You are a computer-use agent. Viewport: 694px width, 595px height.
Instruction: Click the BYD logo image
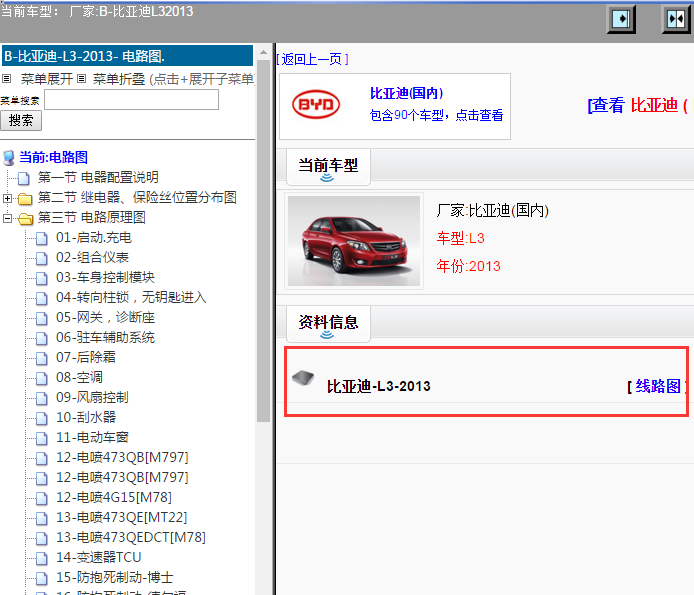pyautogui.click(x=316, y=104)
